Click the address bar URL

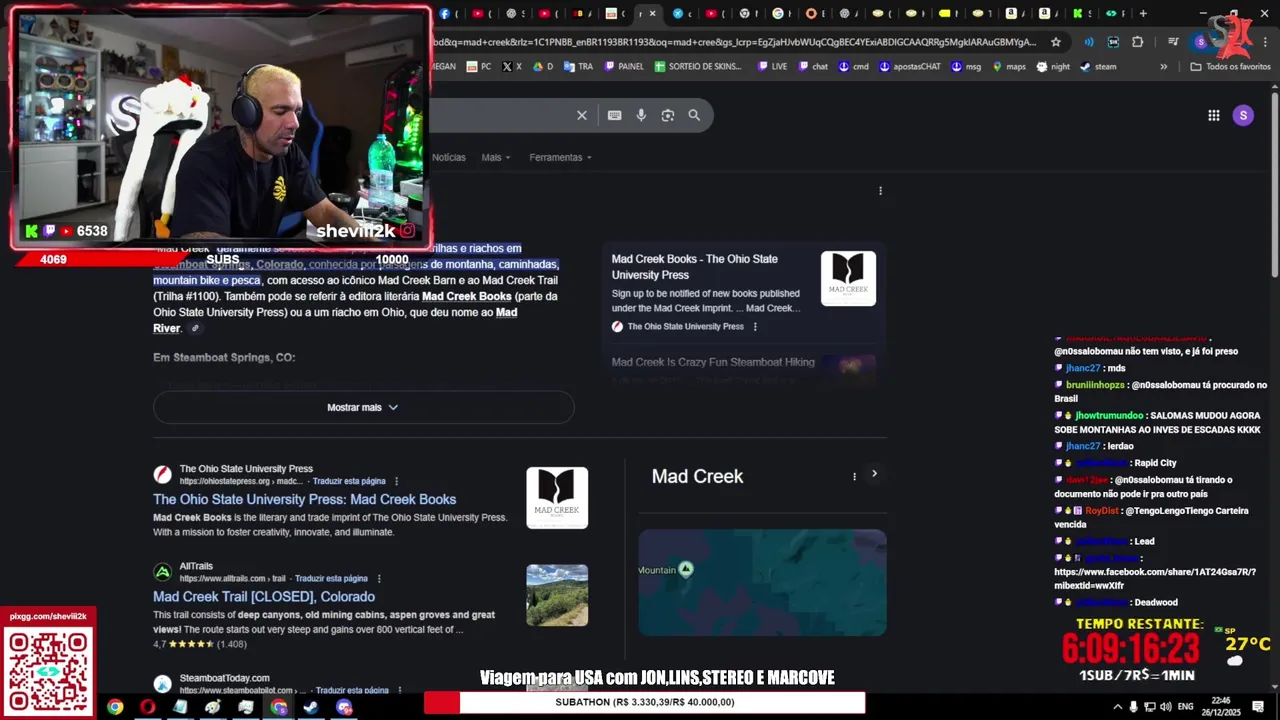click(735, 42)
